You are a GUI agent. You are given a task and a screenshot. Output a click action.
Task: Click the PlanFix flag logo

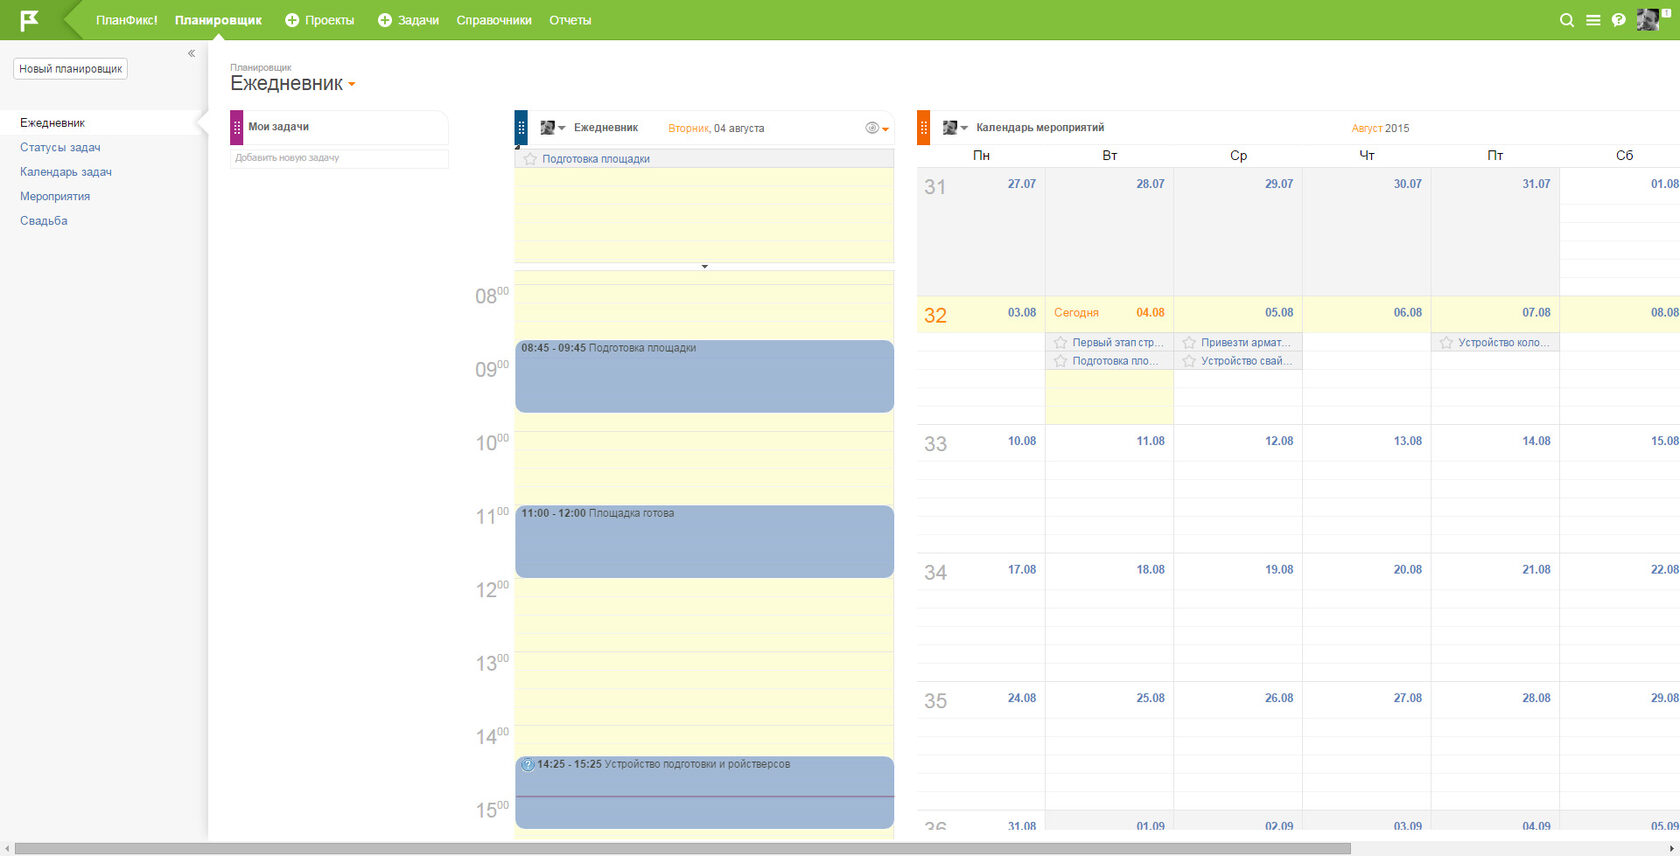tap(30, 20)
